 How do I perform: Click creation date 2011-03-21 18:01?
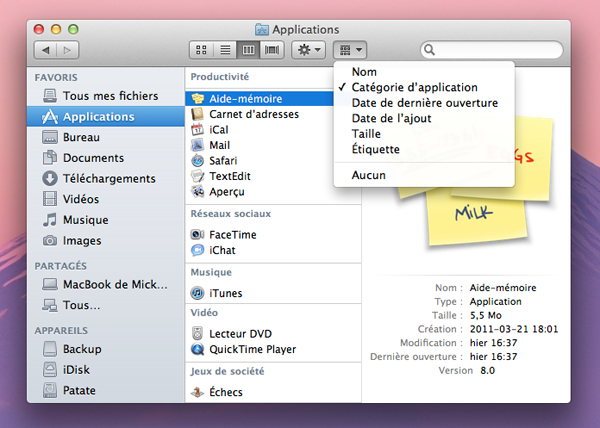tap(514, 329)
